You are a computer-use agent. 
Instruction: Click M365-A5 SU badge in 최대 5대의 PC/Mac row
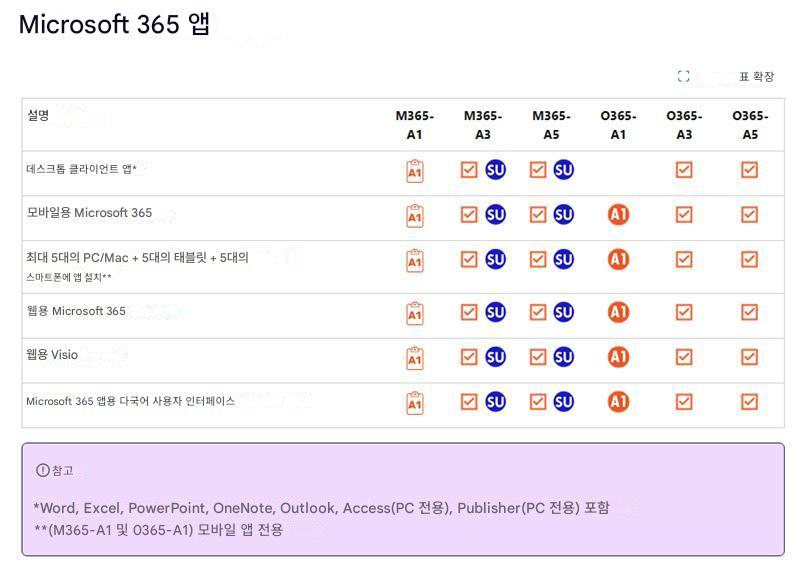click(564, 260)
